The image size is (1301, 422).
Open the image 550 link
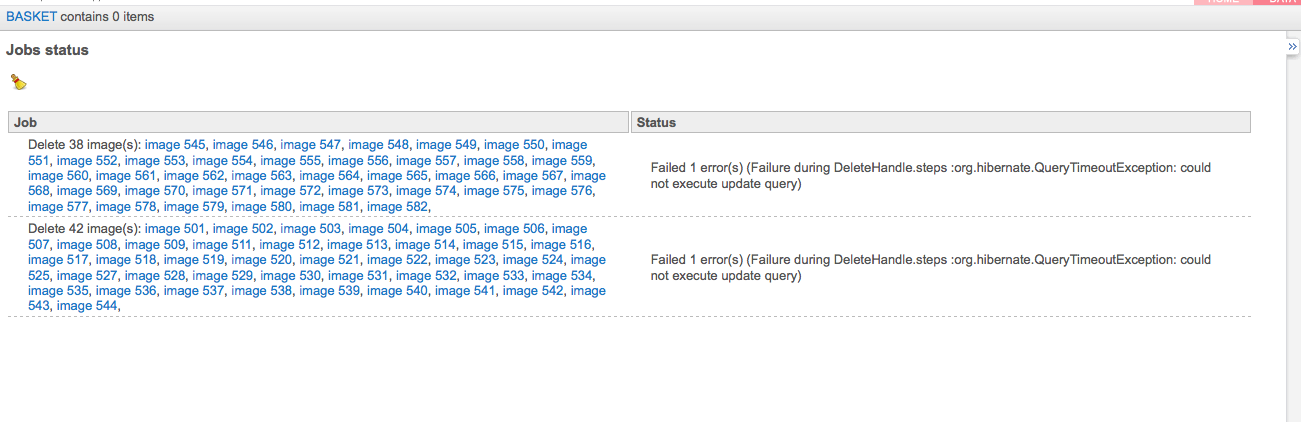point(514,145)
